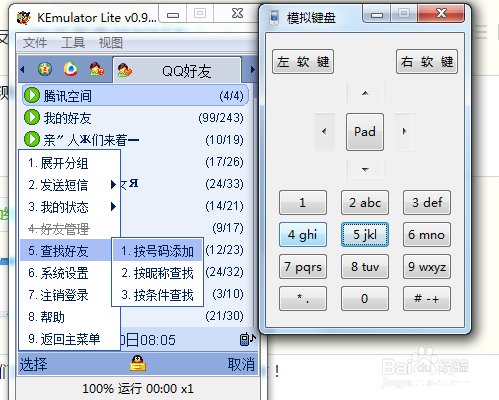
Task: Click the star dot key
Action: (303, 299)
